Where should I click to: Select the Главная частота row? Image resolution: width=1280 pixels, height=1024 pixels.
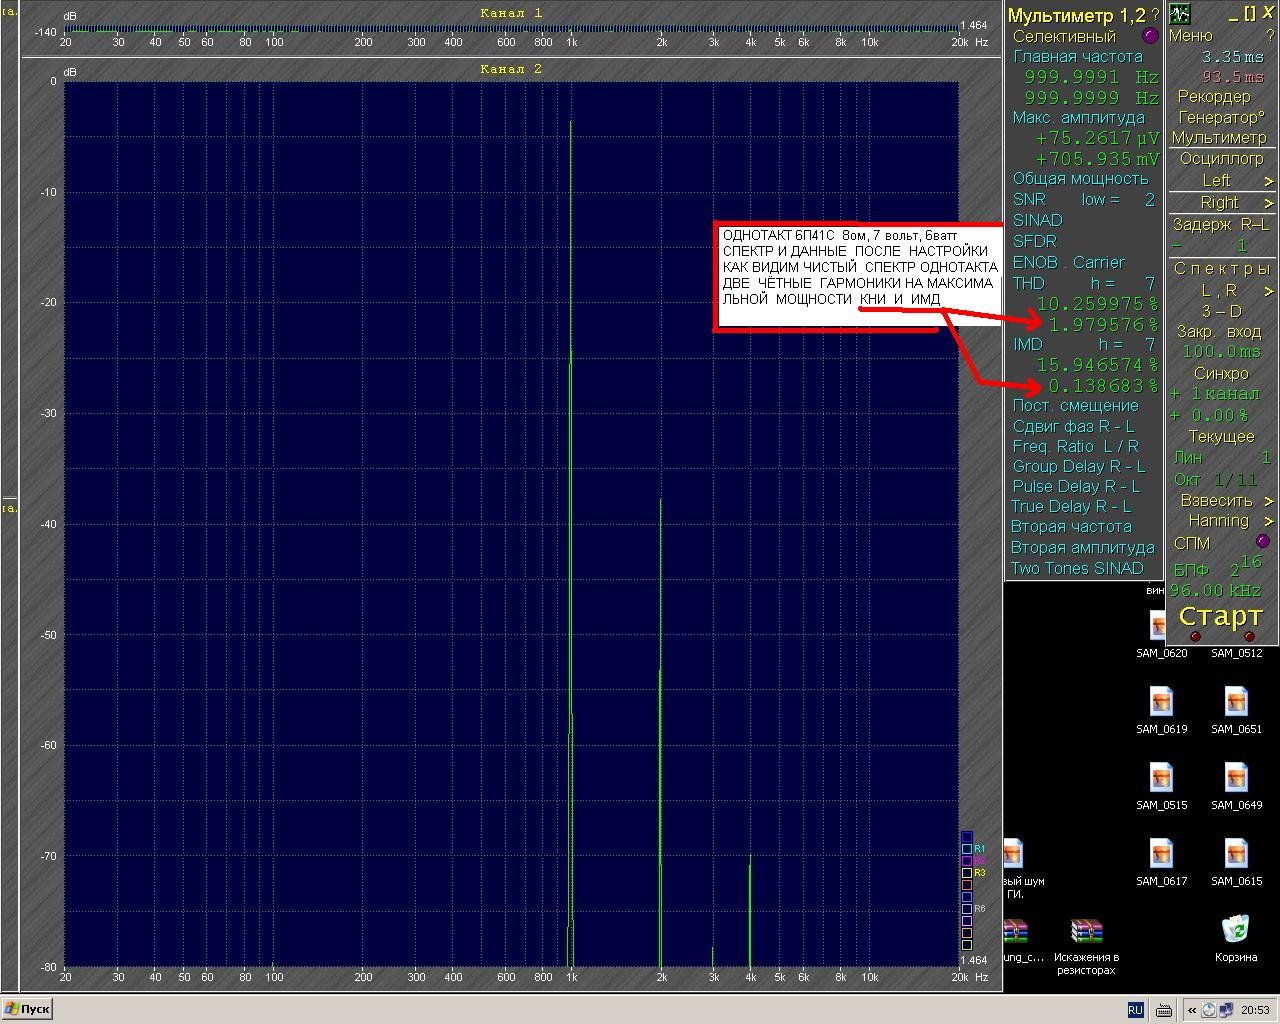(1078, 57)
